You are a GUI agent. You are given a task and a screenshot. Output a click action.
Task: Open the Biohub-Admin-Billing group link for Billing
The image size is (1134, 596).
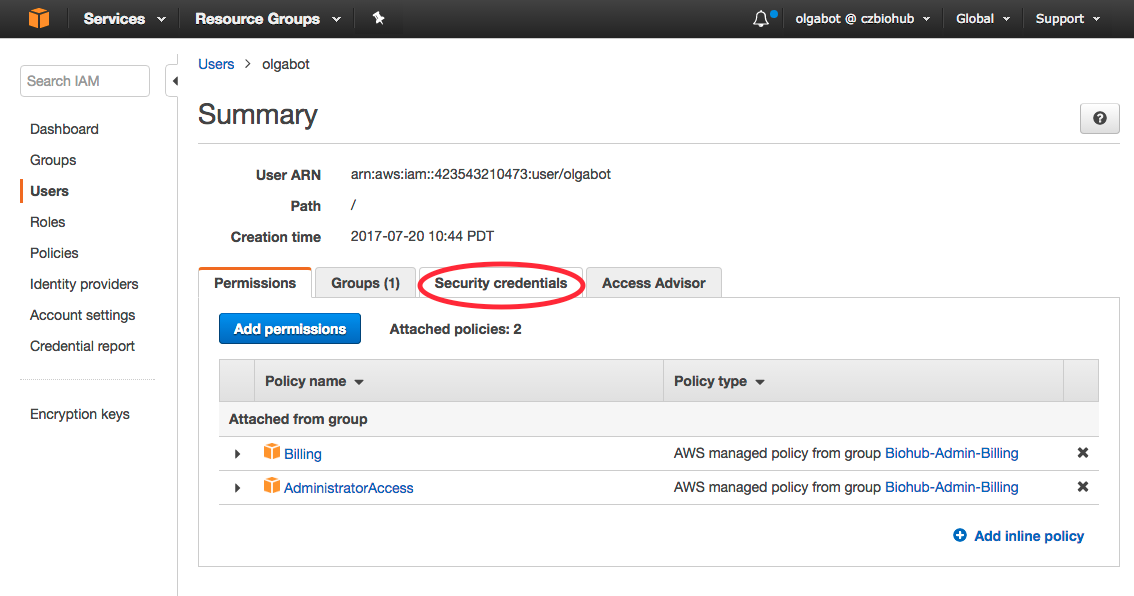(x=951, y=453)
